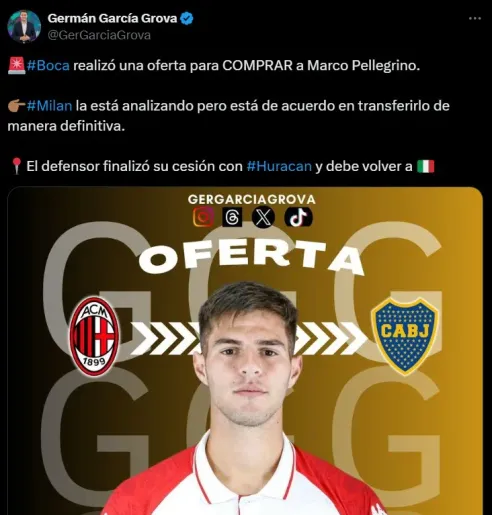Click the OFERTA headline in the graphic

click(x=252, y=258)
